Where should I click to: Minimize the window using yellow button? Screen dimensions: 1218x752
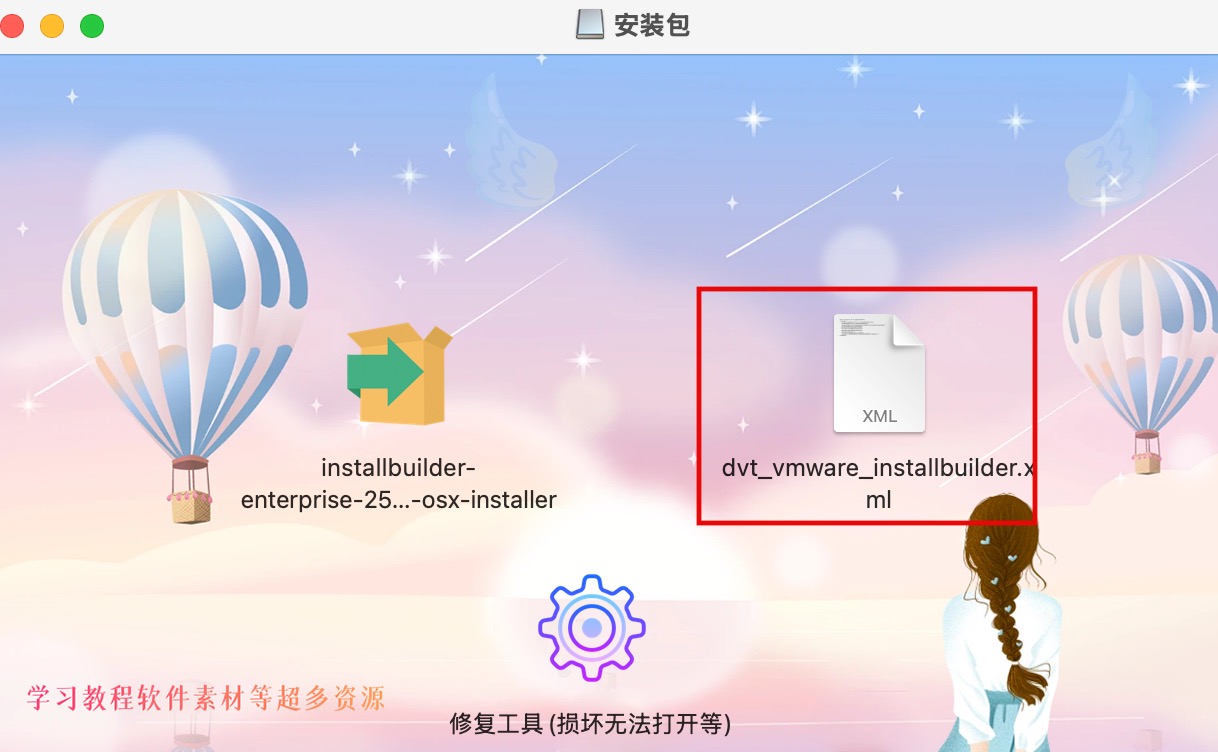tap(52, 26)
